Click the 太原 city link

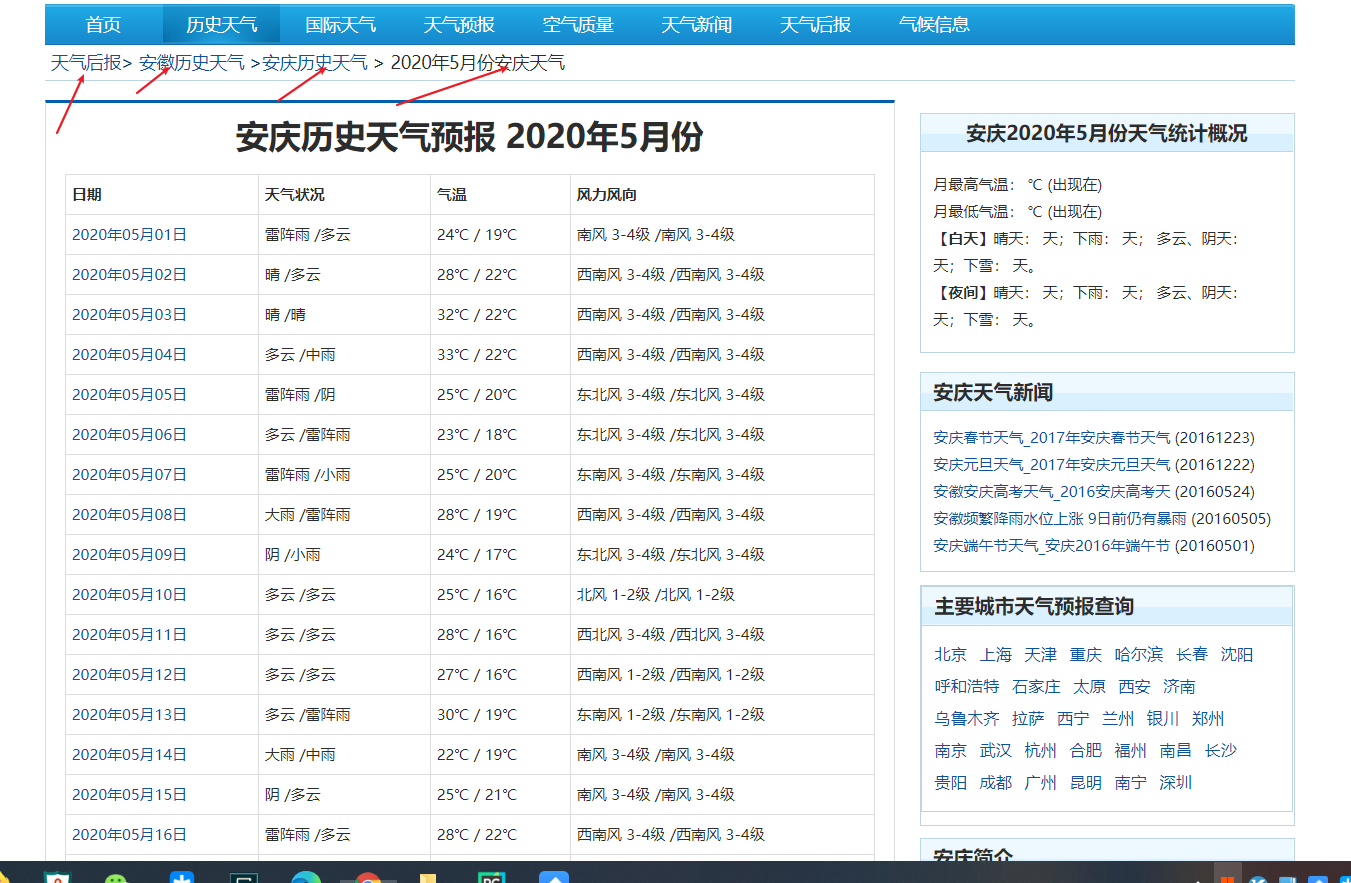[1089, 687]
